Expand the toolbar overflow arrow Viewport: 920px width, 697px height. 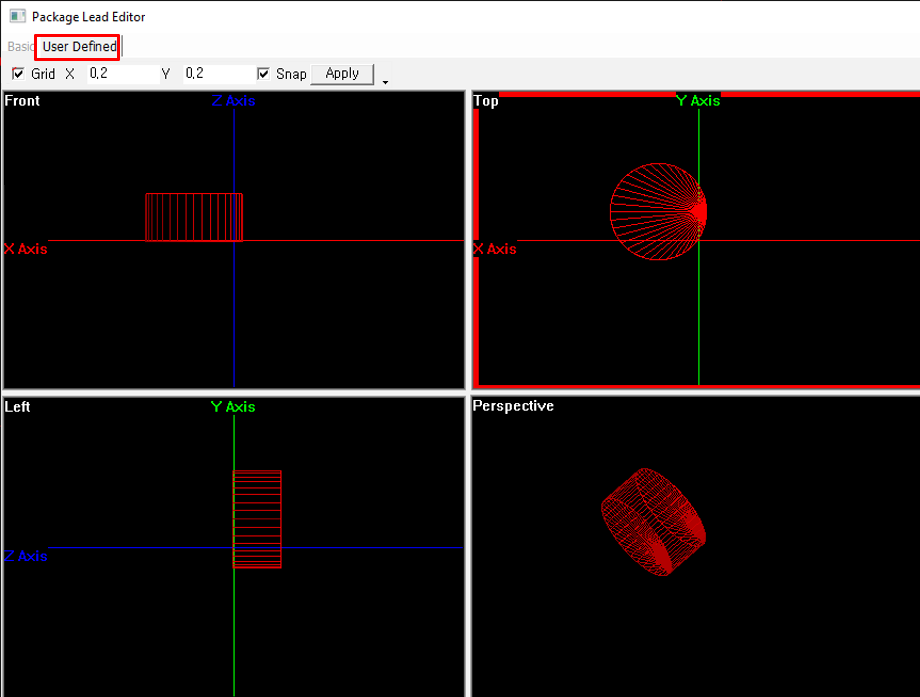pyautogui.click(x=385, y=81)
